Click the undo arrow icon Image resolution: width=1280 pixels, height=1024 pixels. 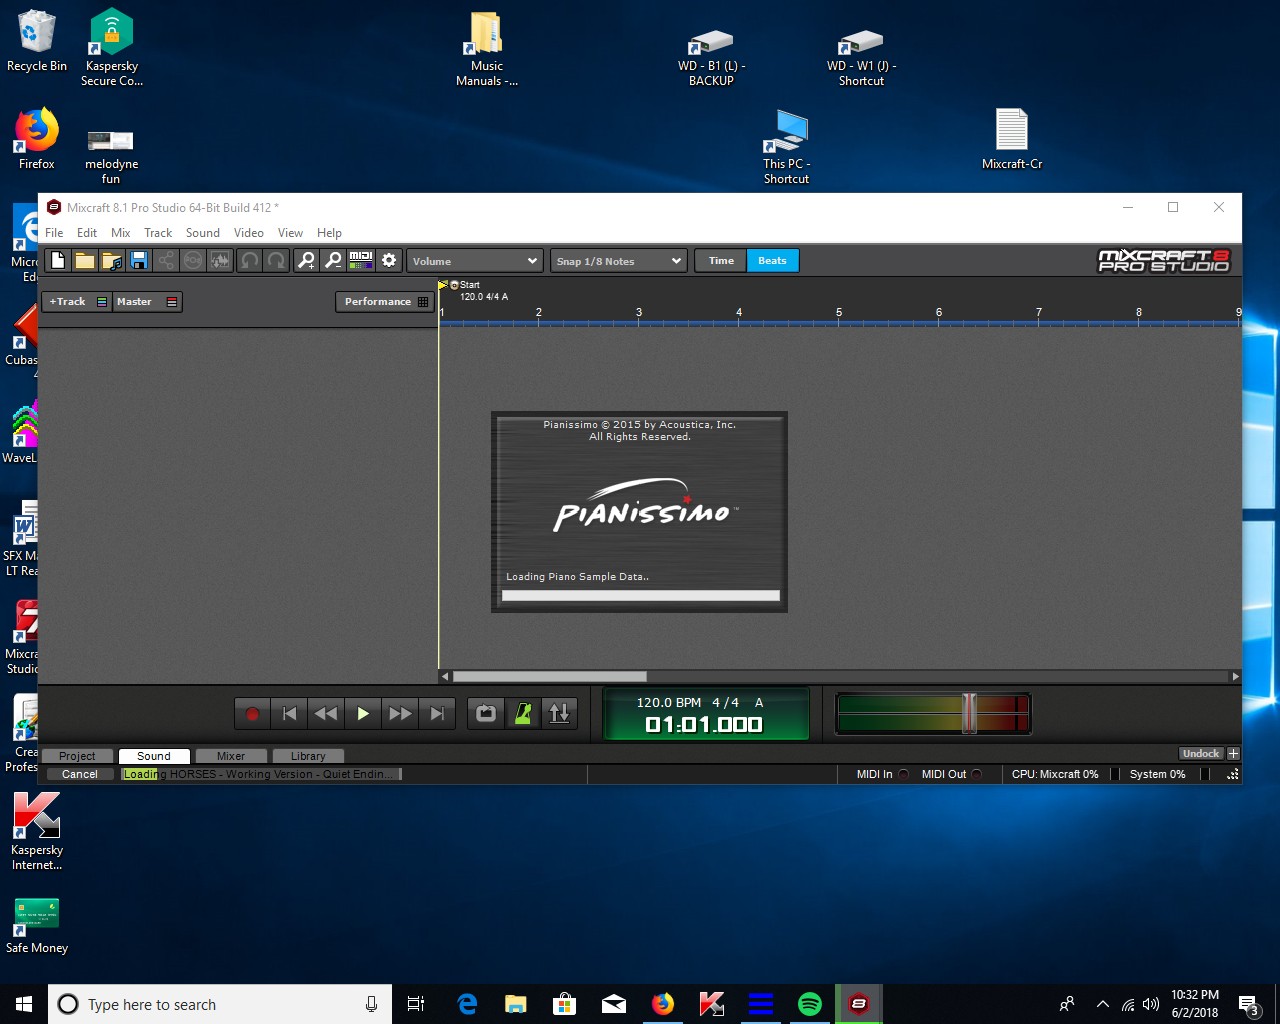[x=249, y=260]
